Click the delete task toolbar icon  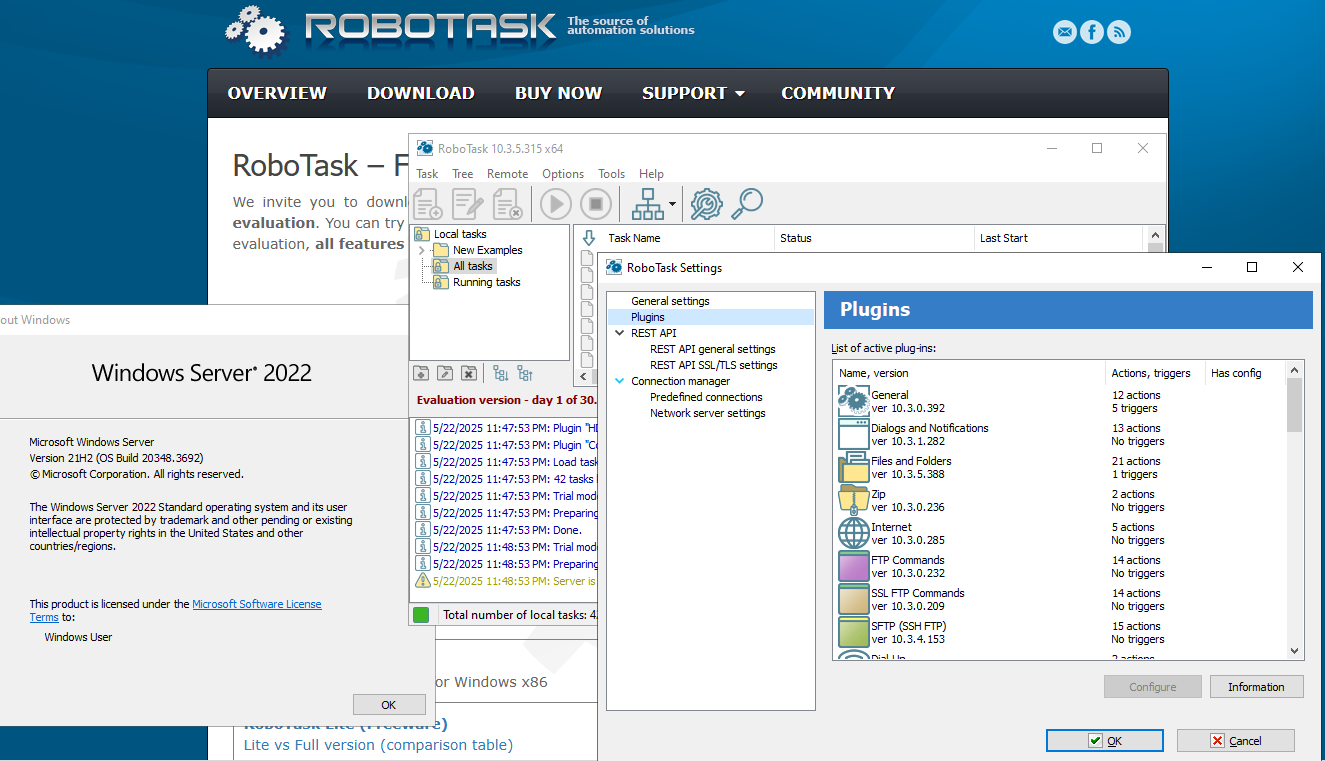click(508, 203)
